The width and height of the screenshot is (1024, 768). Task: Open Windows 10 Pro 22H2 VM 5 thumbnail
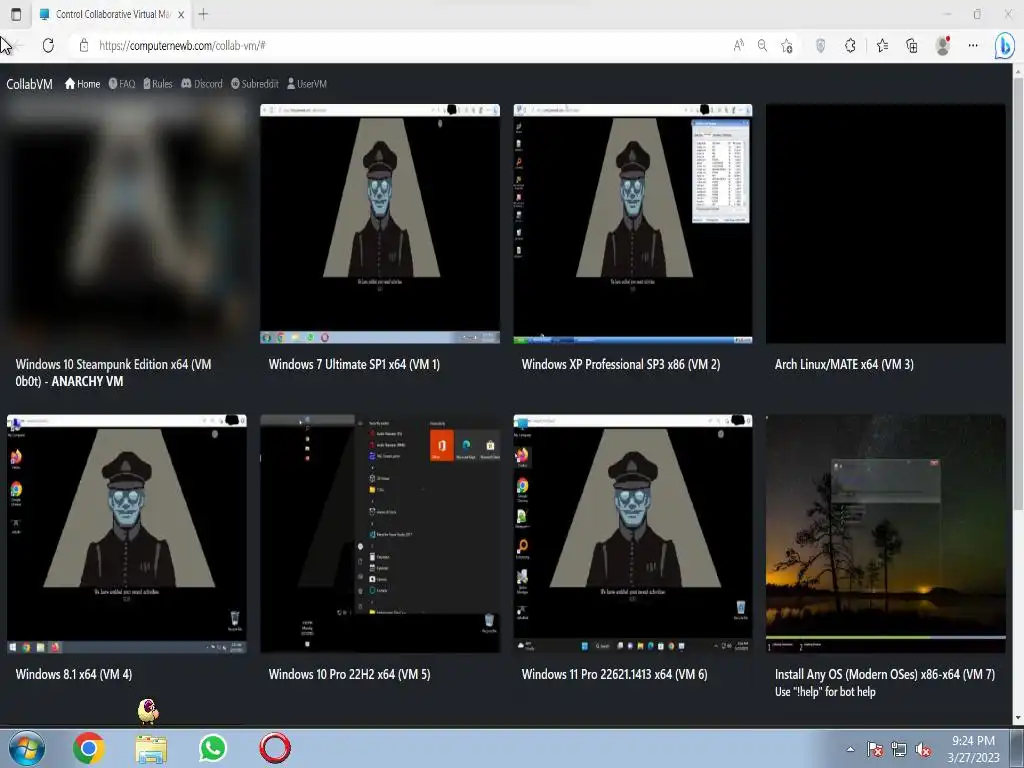point(380,534)
